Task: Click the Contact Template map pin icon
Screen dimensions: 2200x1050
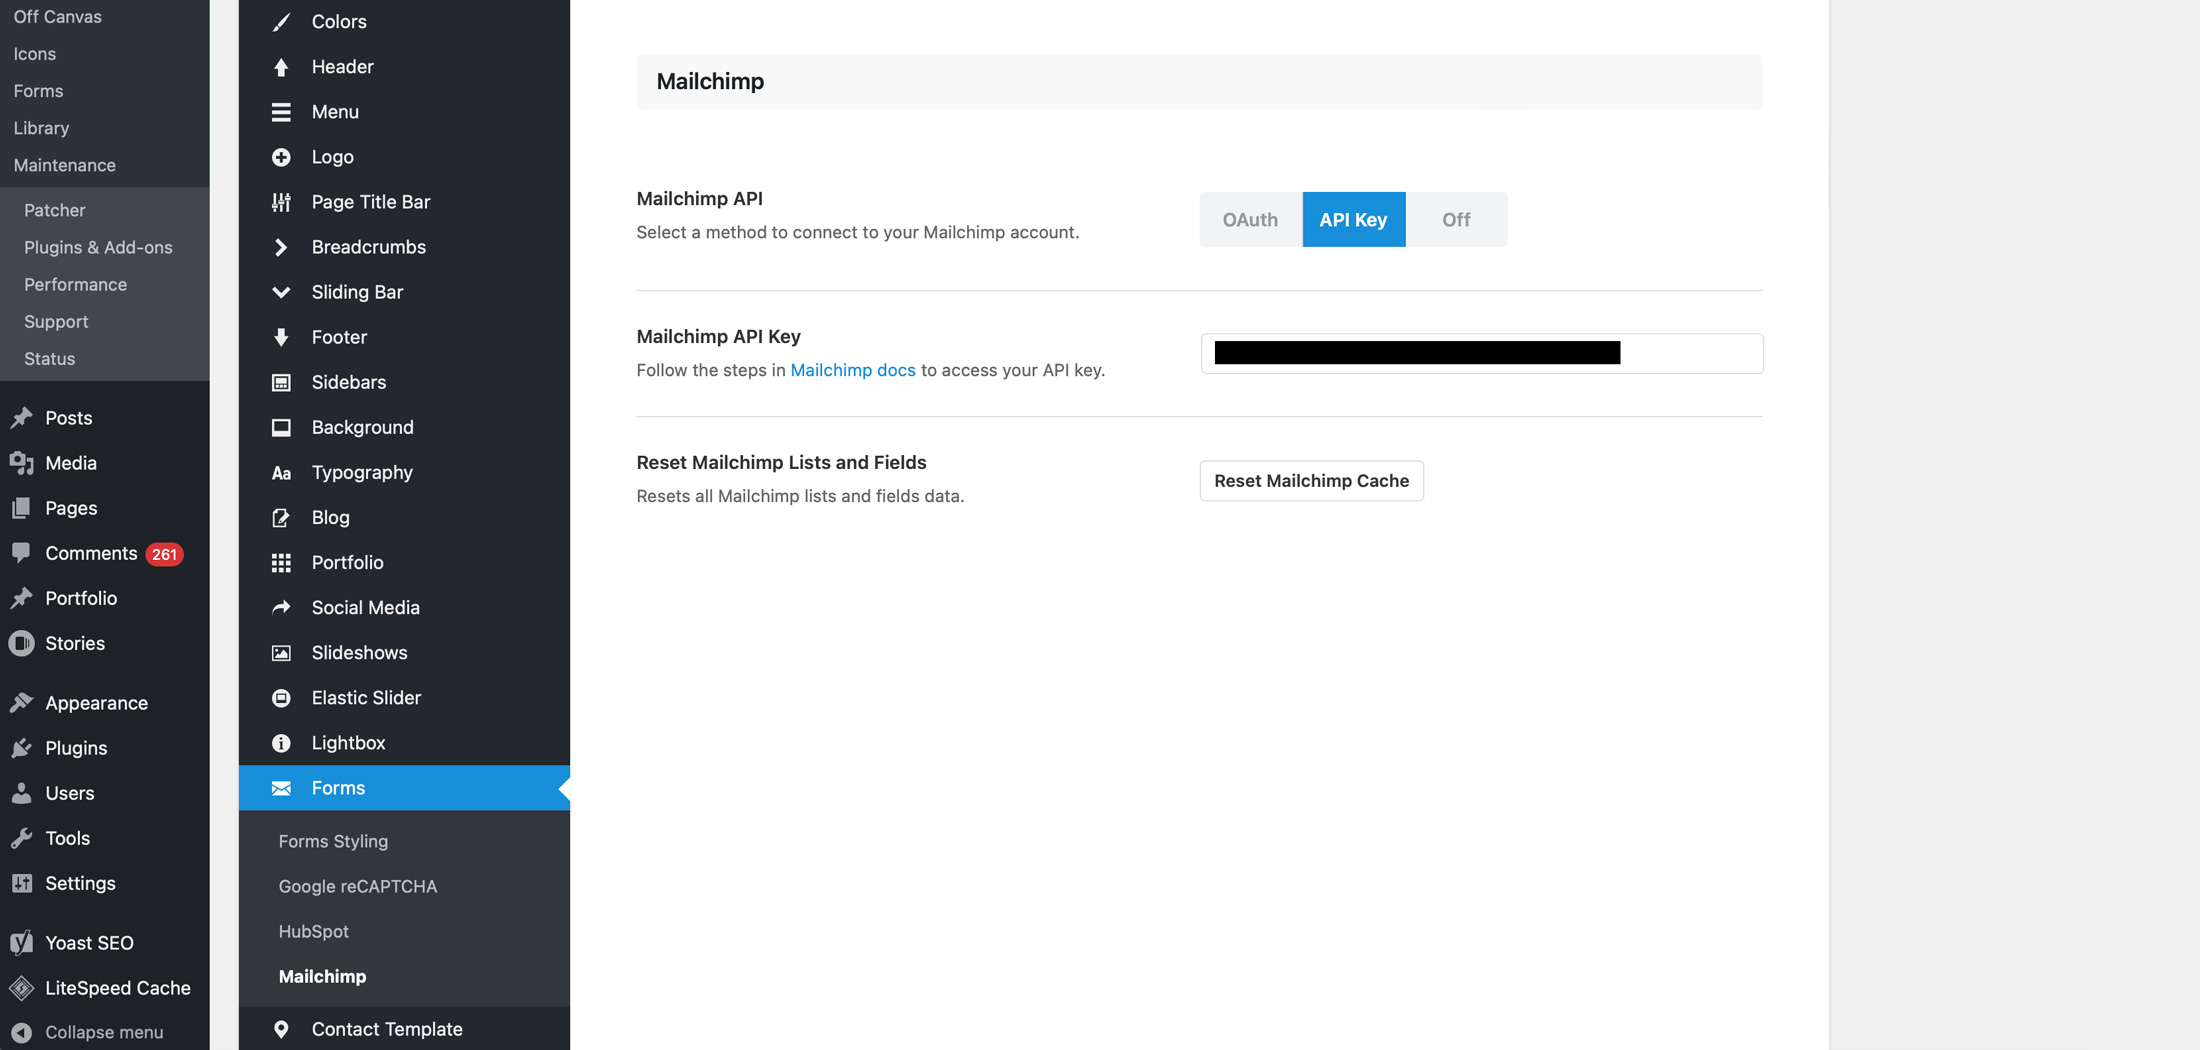Action: pyautogui.click(x=281, y=1029)
